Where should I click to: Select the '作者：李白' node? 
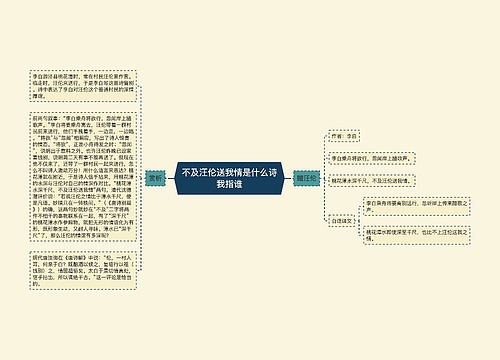point(344,136)
